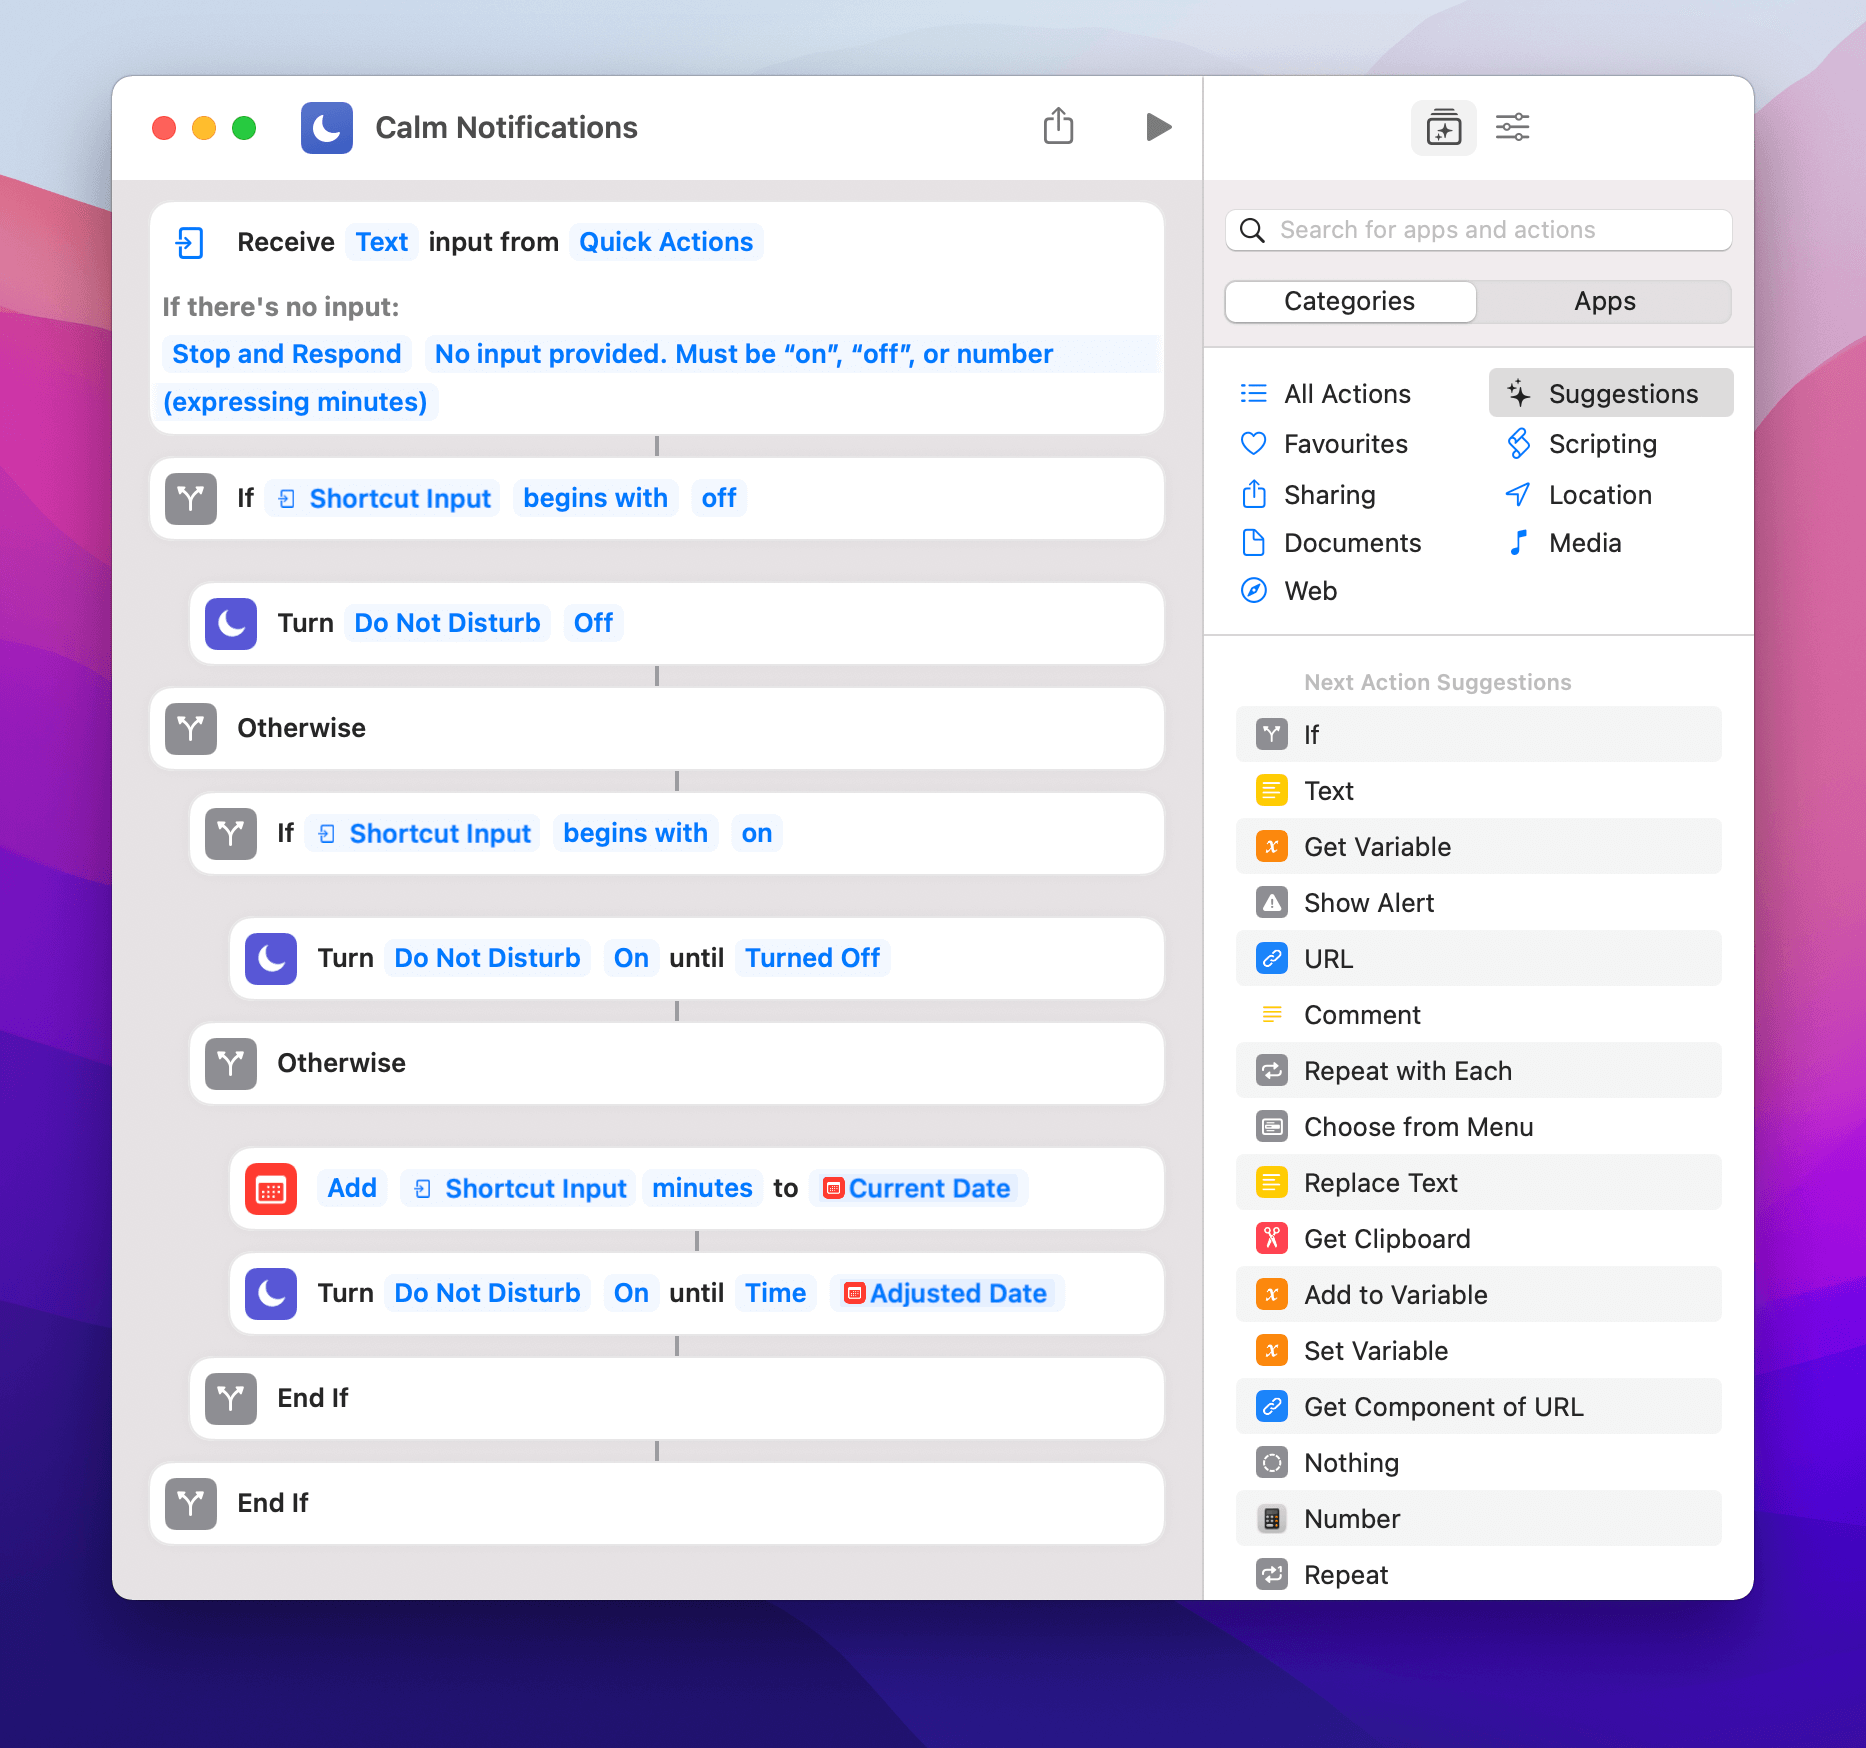Image resolution: width=1866 pixels, height=1748 pixels.
Task: Run the Calm Notifications shortcut
Action: pyautogui.click(x=1159, y=127)
